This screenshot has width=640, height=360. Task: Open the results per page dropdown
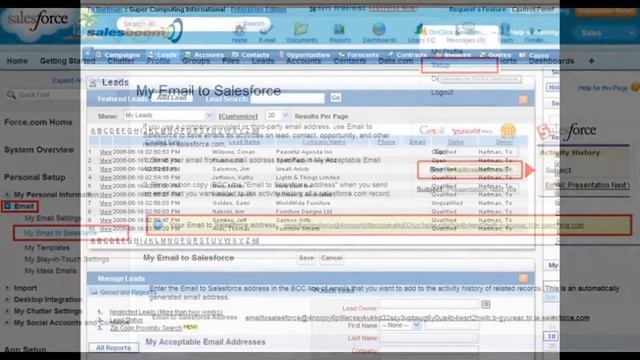(x=277, y=116)
